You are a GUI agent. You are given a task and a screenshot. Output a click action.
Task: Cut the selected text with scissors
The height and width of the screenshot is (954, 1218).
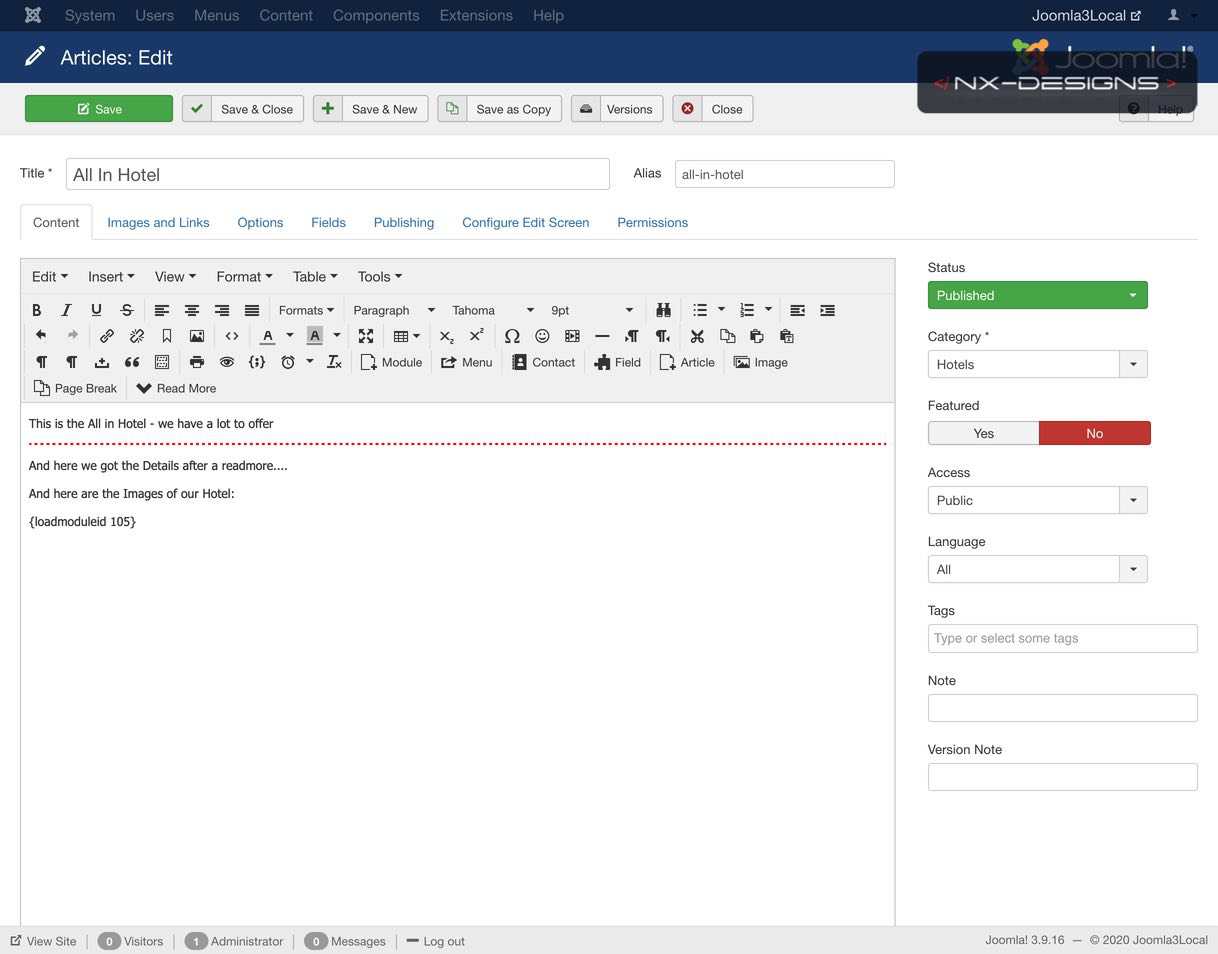697,336
